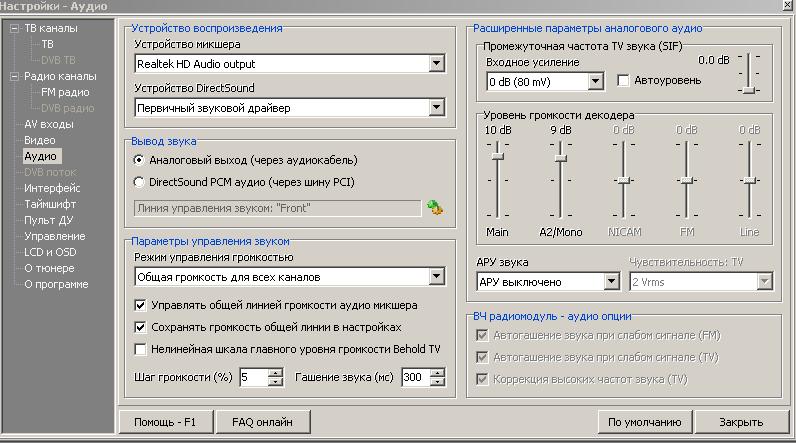Image resolution: width=796 pixels, height=443 pixels.
Task: Select "DirectSound PCM аудио" radio option
Action: (140, 182)
